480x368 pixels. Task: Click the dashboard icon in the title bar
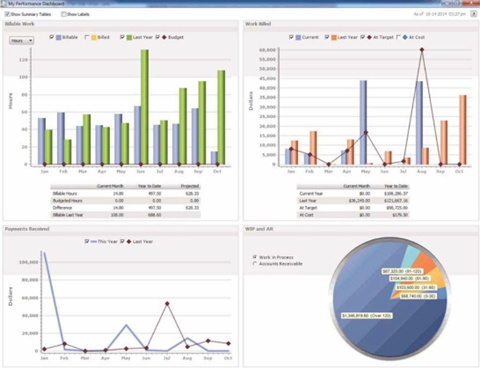tap(4, 4)
